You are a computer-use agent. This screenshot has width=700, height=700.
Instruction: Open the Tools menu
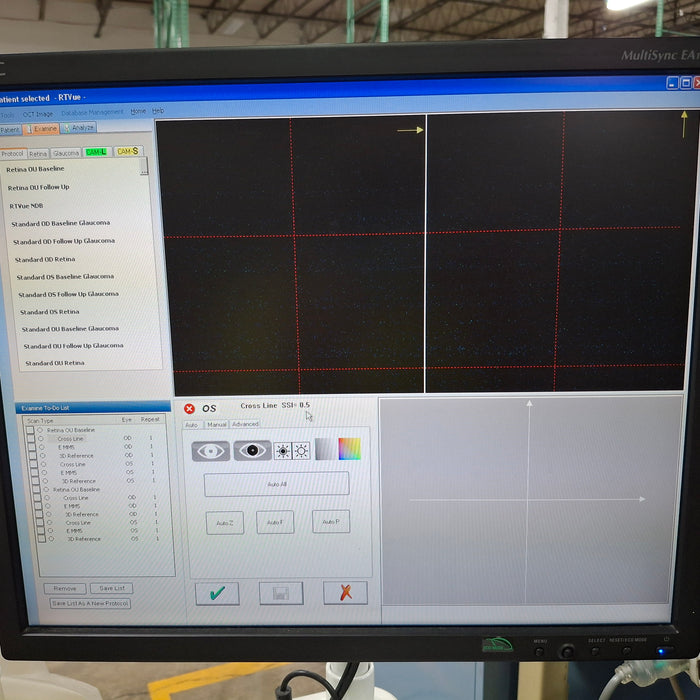click(x=7, y=115)
